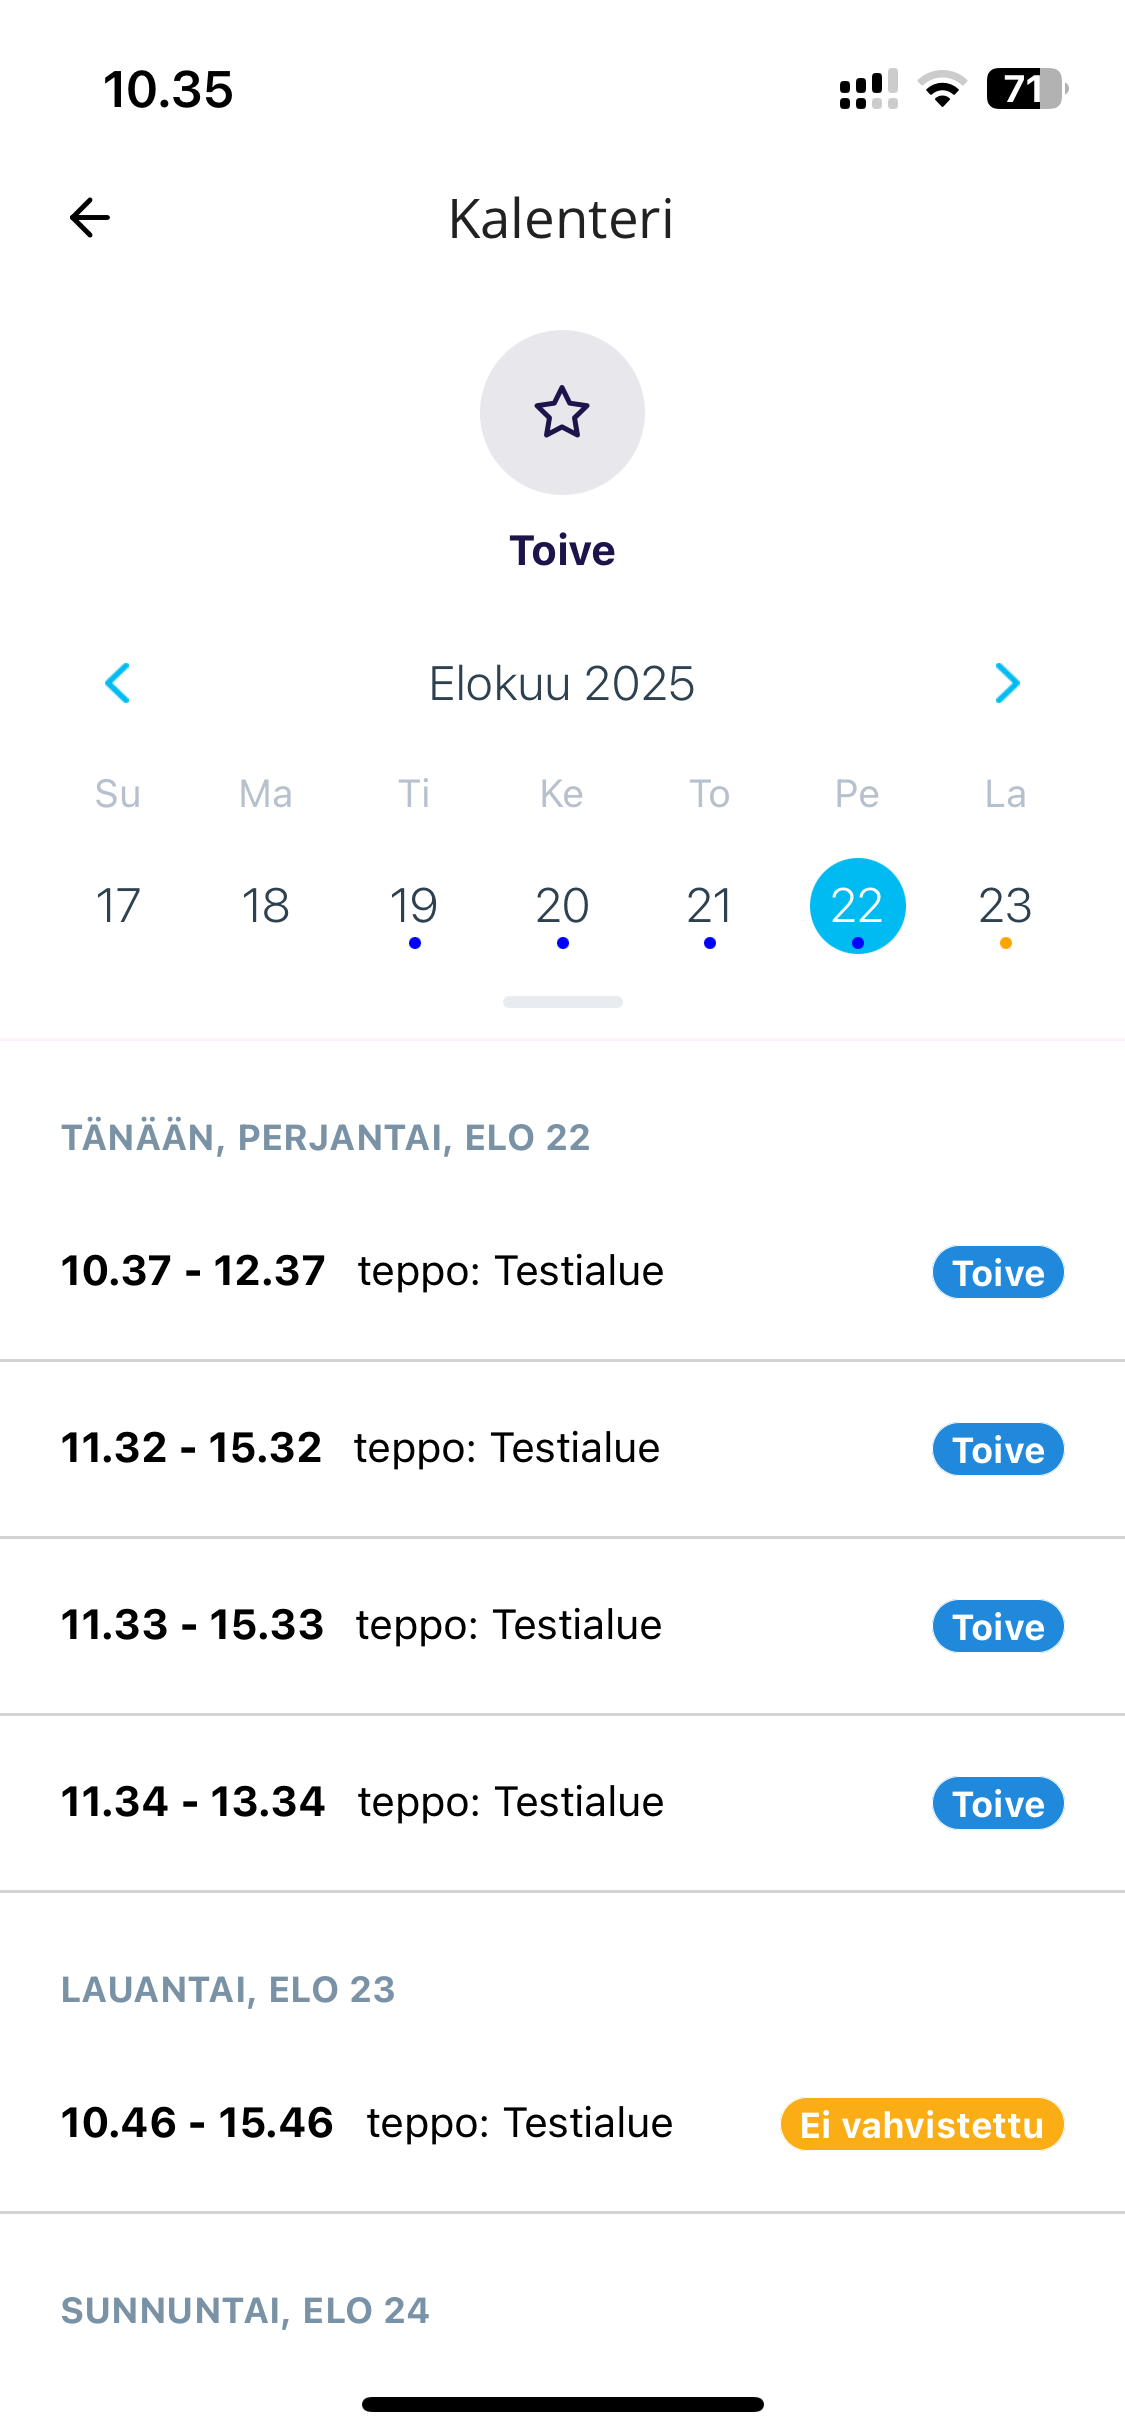Go to previous month with left chevron
Viewport: 1125px width, 2436px height.
118,684
